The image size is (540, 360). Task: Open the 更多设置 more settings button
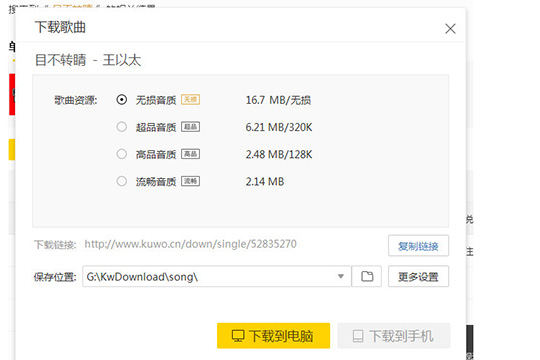pyautogui.click(x=418, y=276)
